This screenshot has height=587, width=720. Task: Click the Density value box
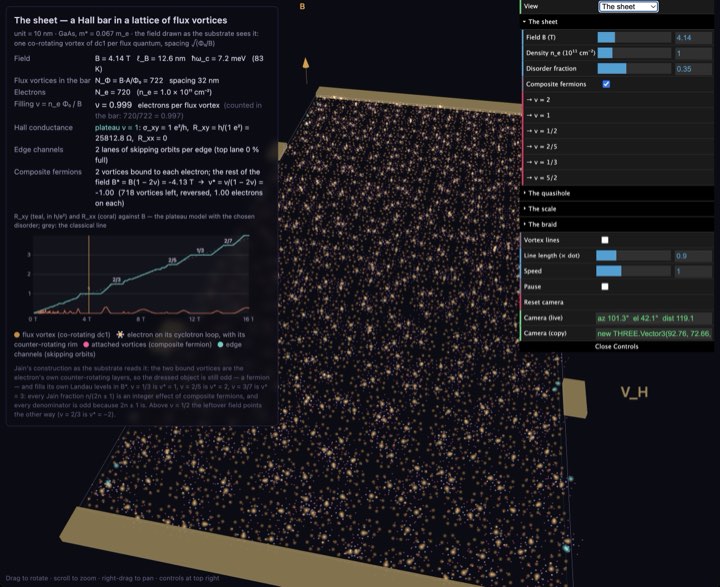pos(693,53)
